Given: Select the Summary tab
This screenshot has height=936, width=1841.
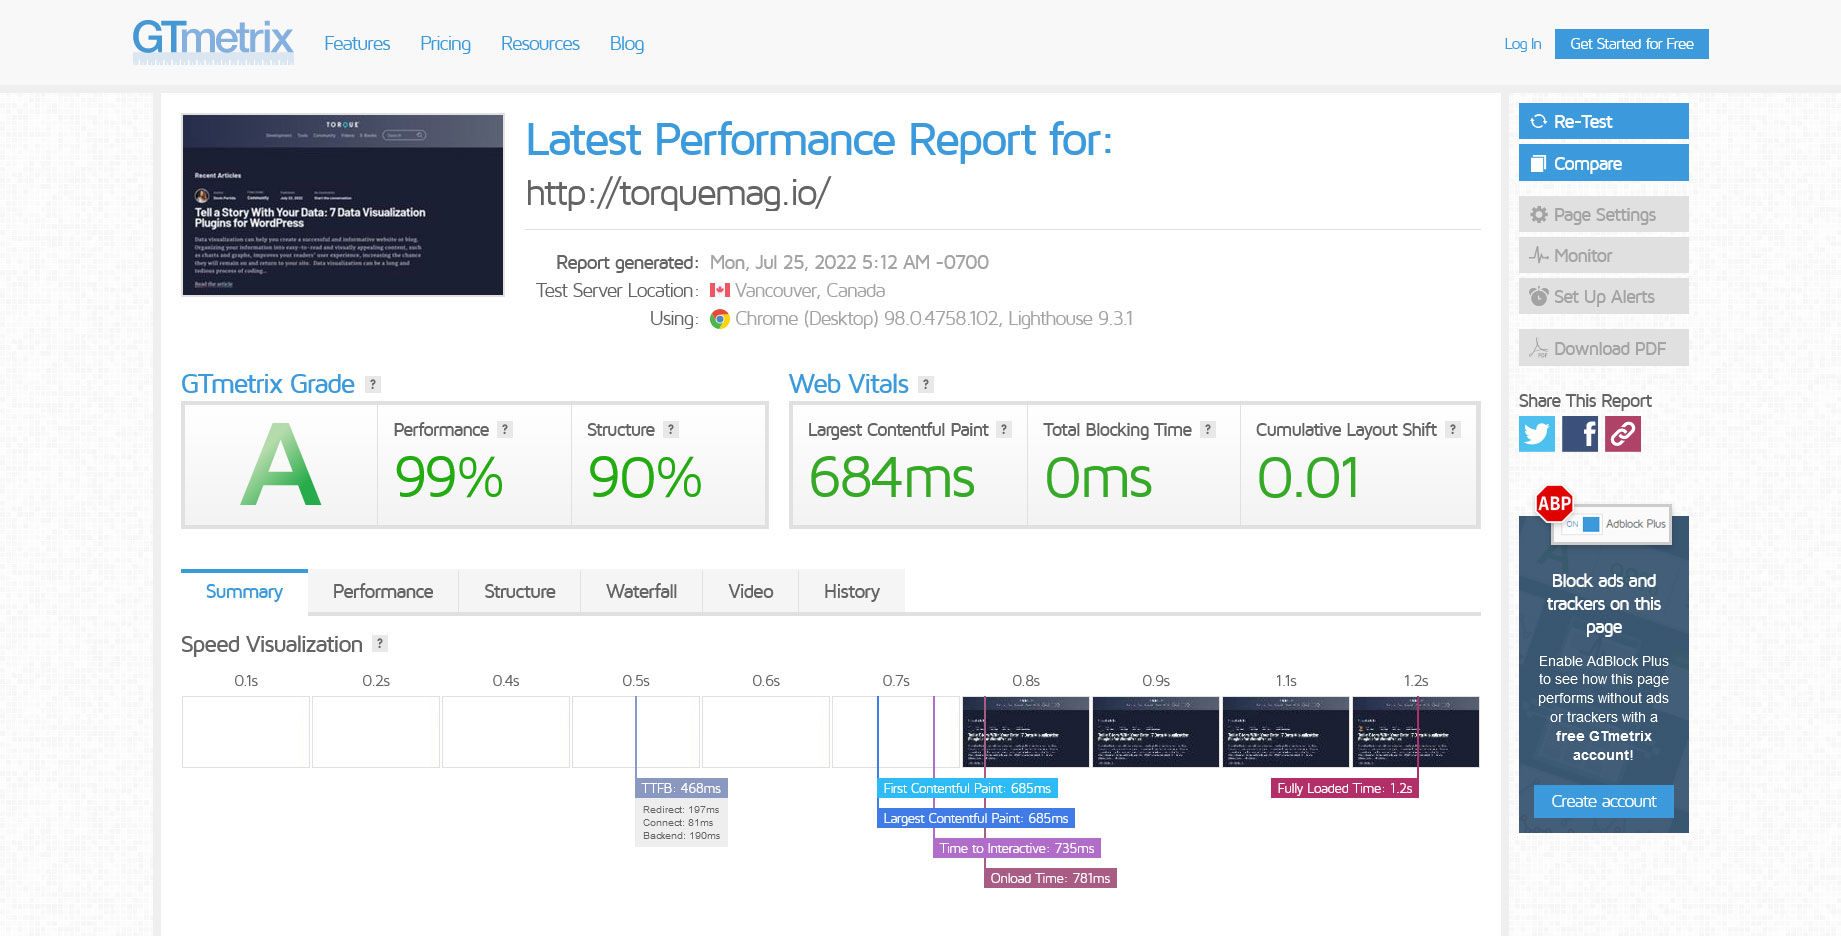Looking at the screenshot, I should (x=244, y=591).
